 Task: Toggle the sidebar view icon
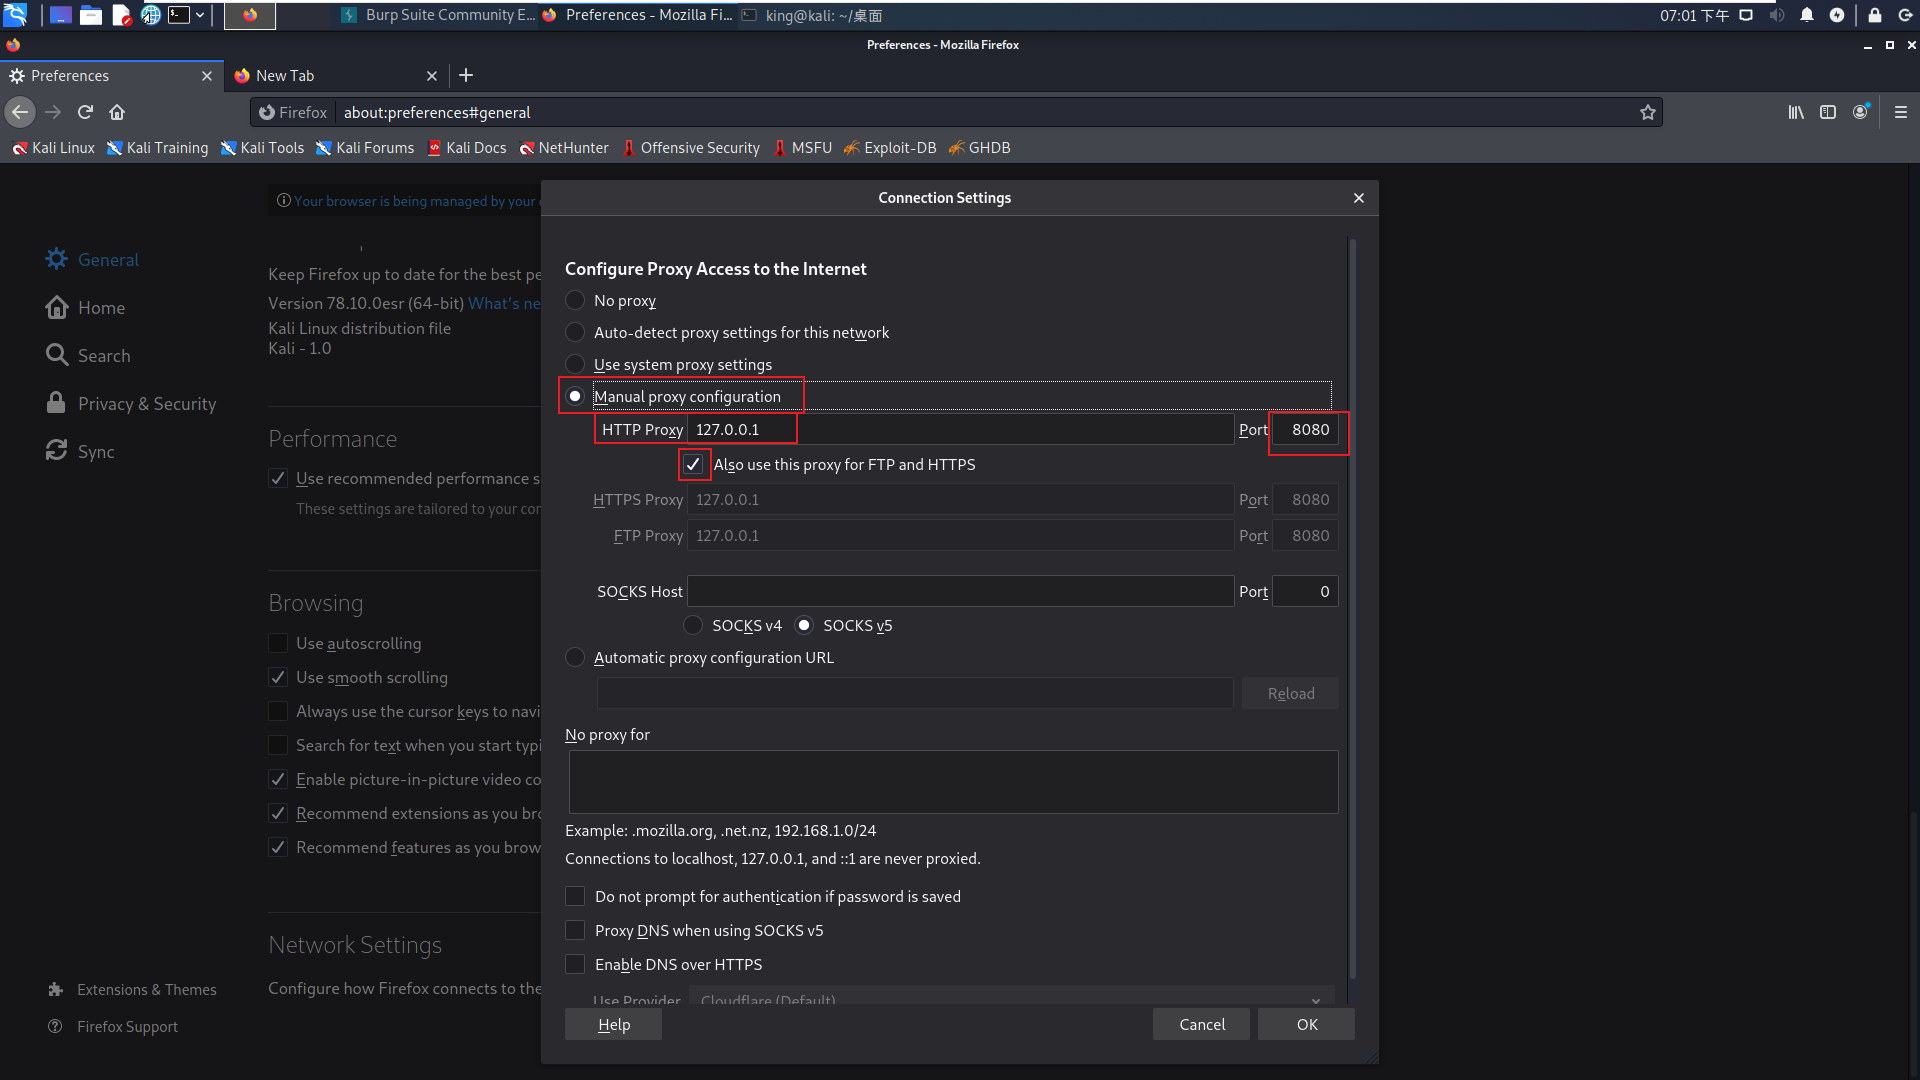click(x=1828, y=112)
